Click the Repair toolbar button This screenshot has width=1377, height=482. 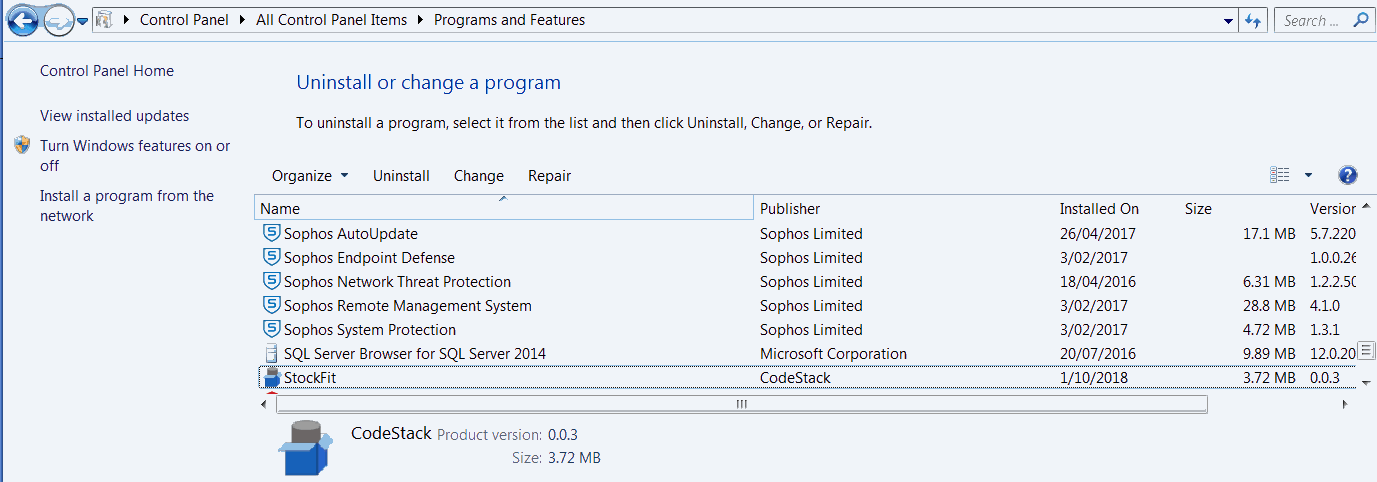click(x=550, y=176)
